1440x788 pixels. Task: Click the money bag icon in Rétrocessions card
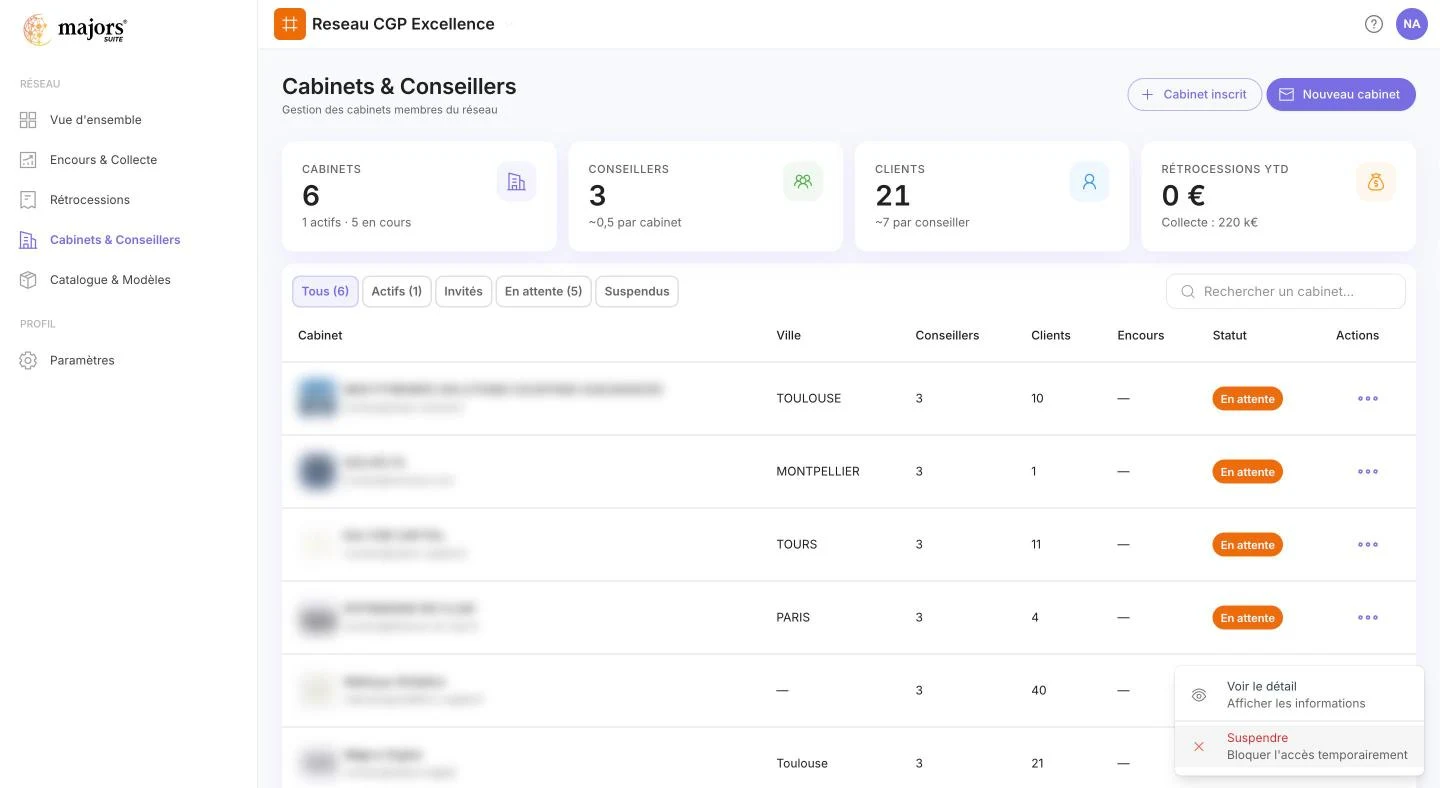pyautogui.click(x=1375, y=182)
